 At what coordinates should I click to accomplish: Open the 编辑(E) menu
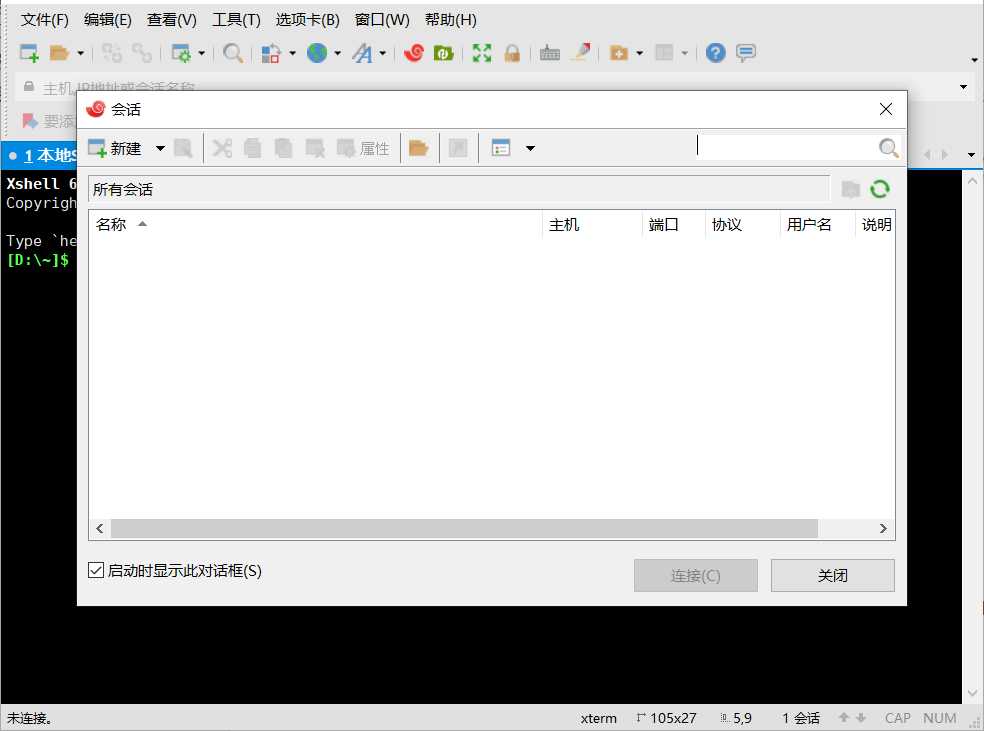click(x=107, y=20)
